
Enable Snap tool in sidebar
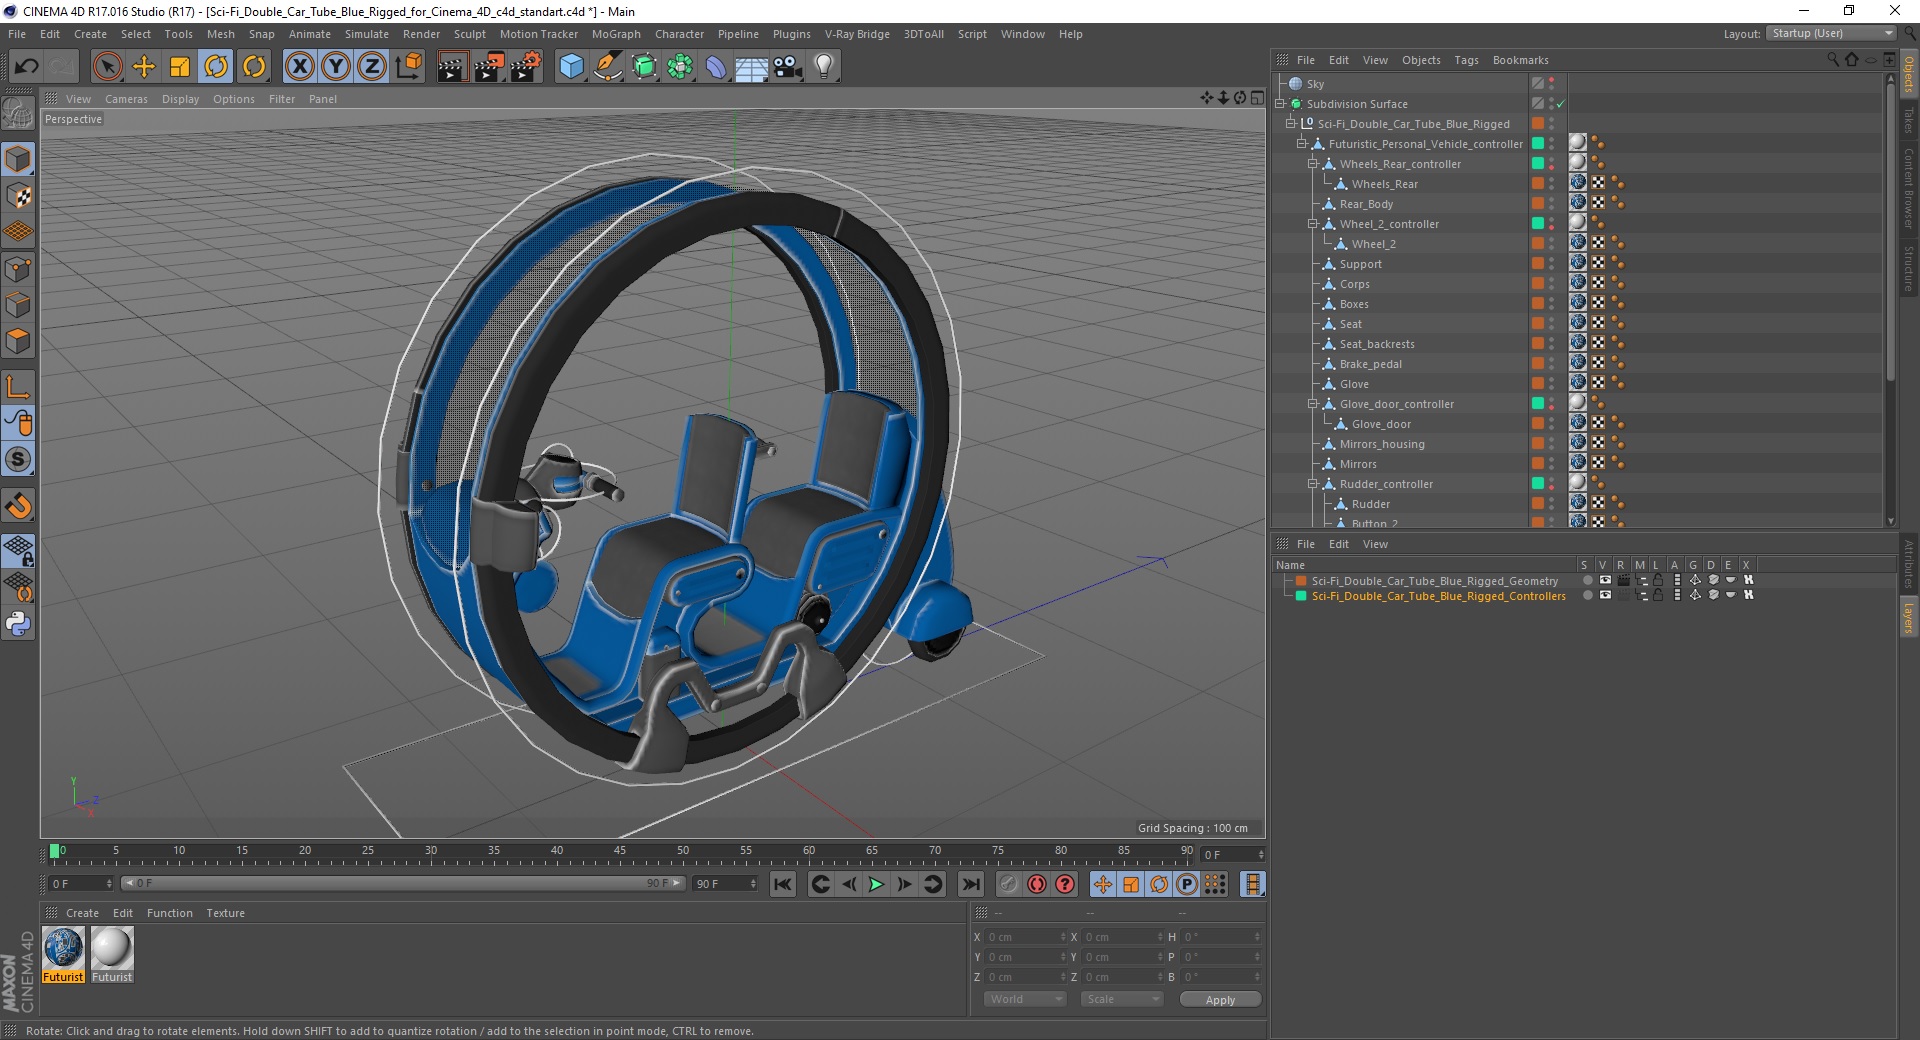tap(18, 506)
